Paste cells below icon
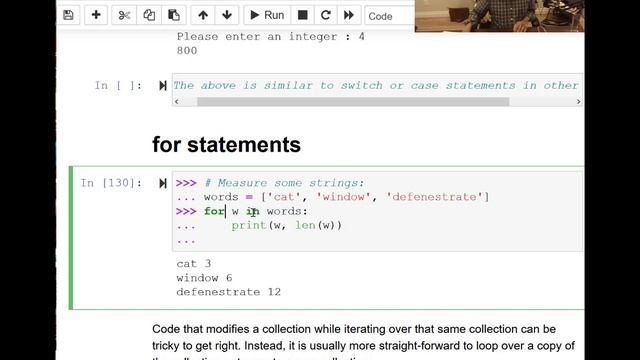 pos(174,15)
